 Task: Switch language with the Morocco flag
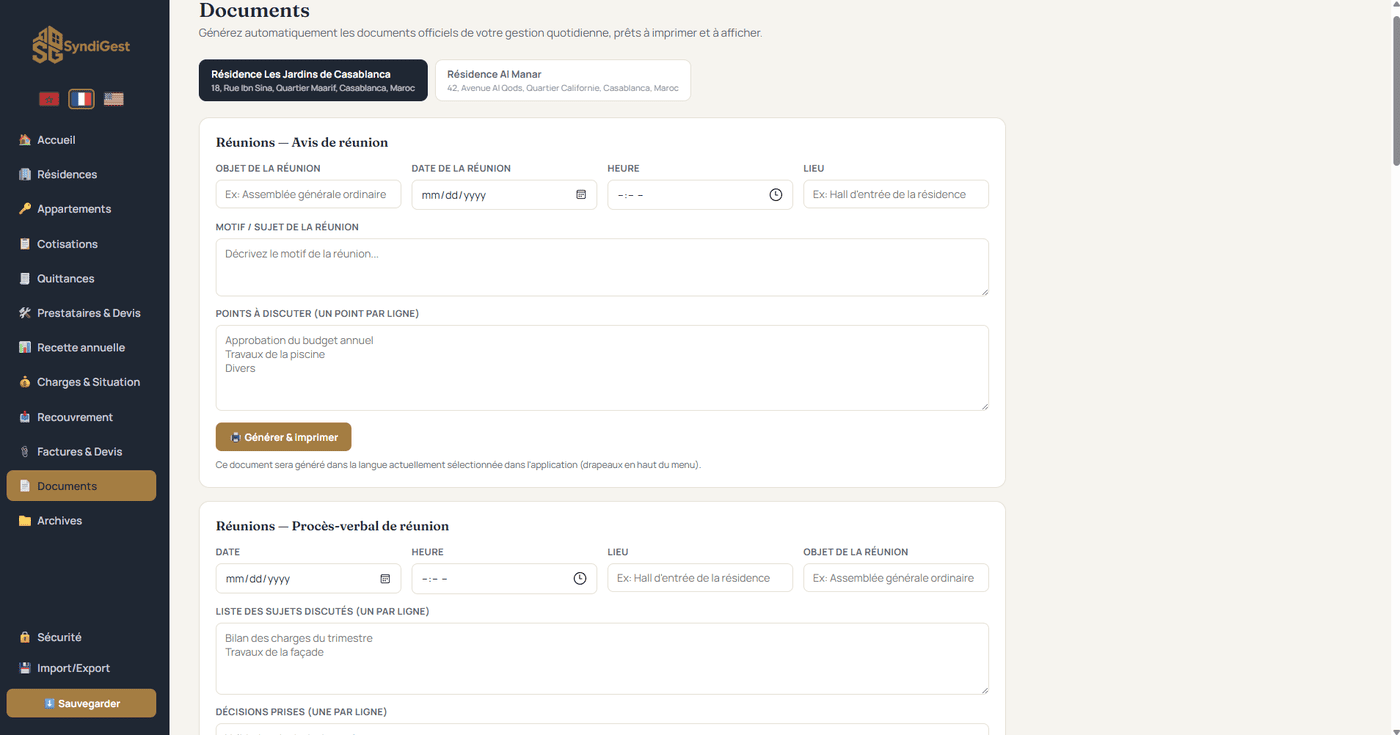[48, 99]
